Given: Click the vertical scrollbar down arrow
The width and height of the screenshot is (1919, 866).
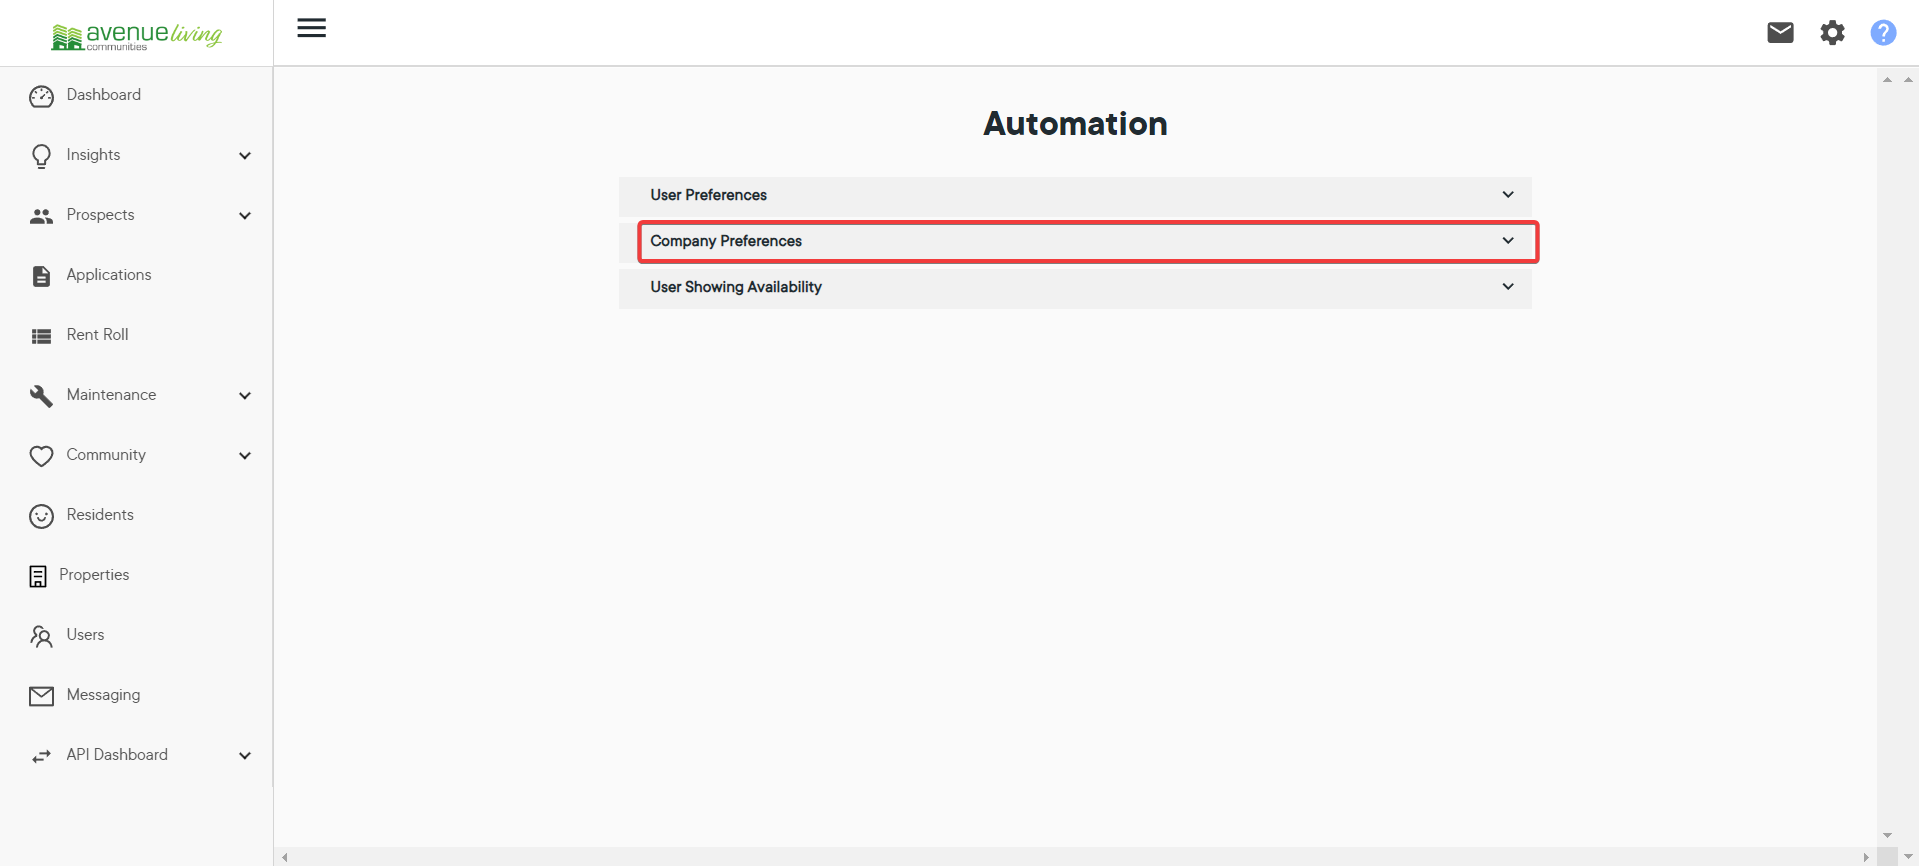Looking at the screenshot, I should point(1887,836).
